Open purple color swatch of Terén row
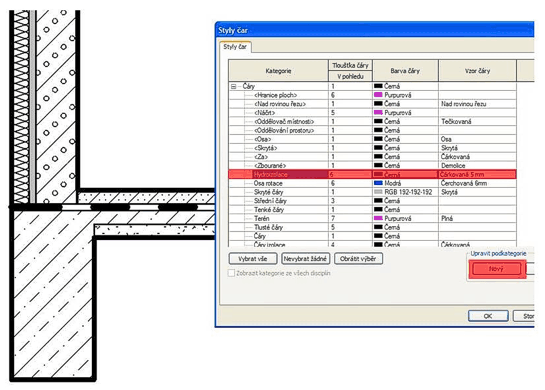545x390 pixels. [x=378, y=218]
